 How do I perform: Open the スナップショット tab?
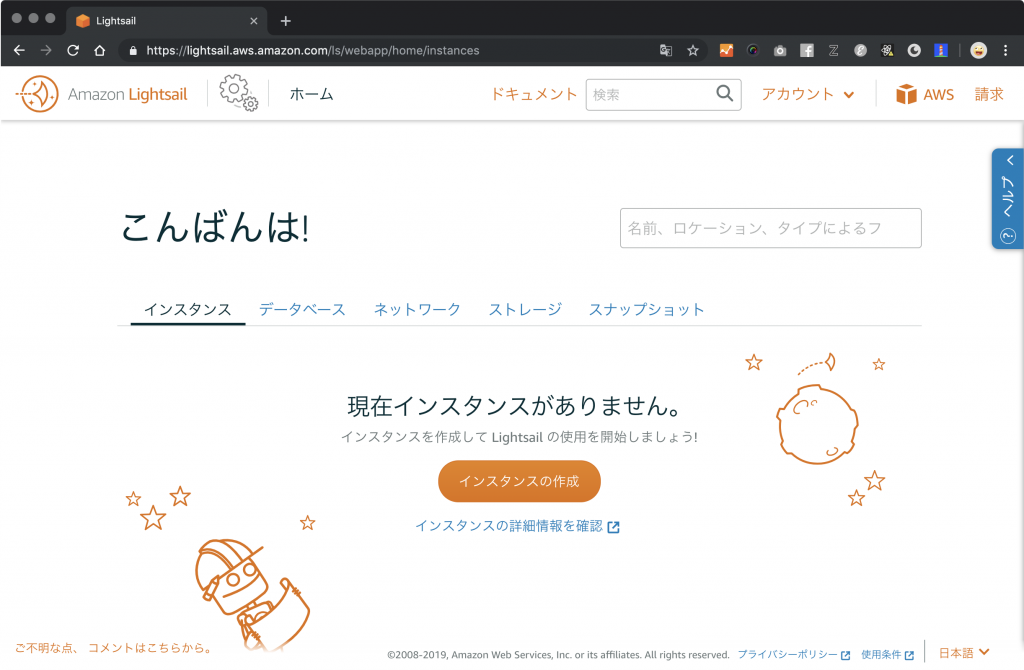pos(647,310)
